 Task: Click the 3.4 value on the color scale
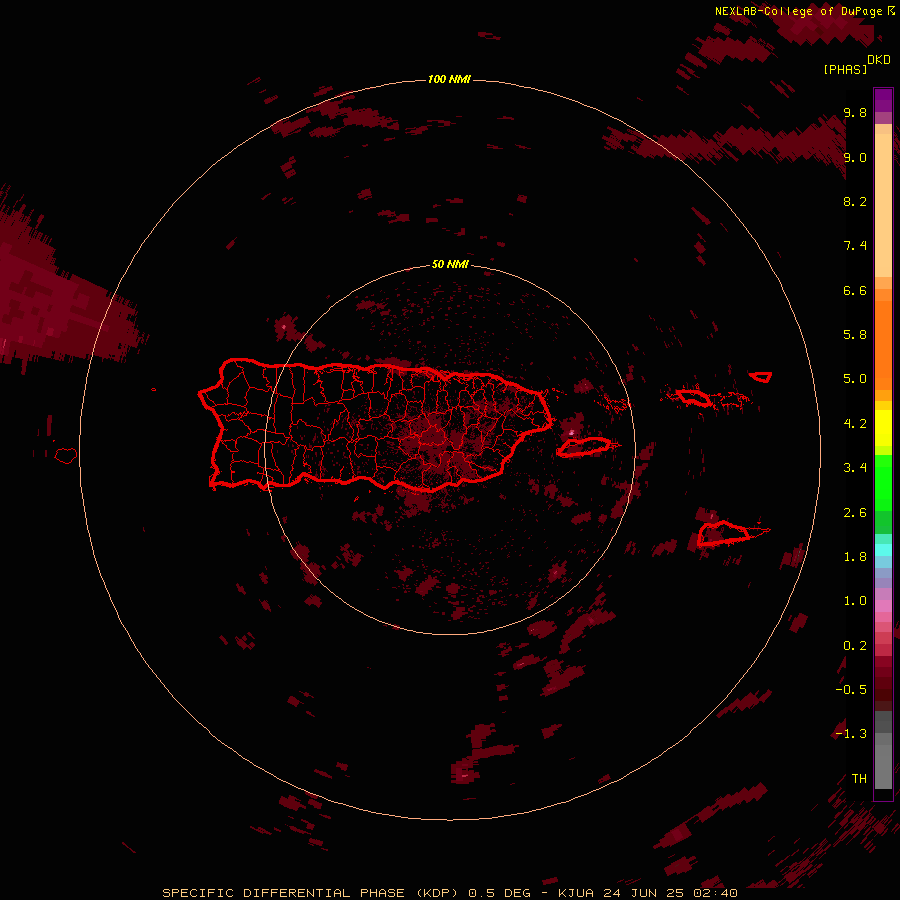click(855, 468)
